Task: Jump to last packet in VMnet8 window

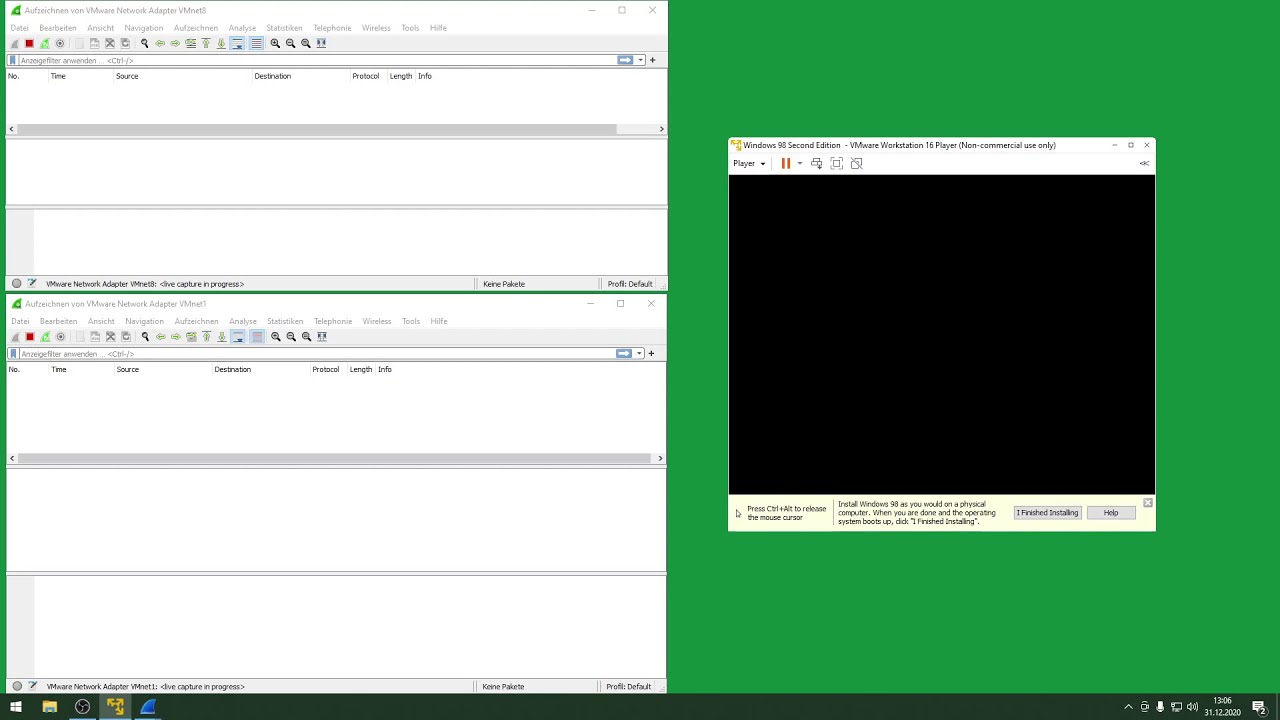Action: pyautogui.click(x=221, y=43)
